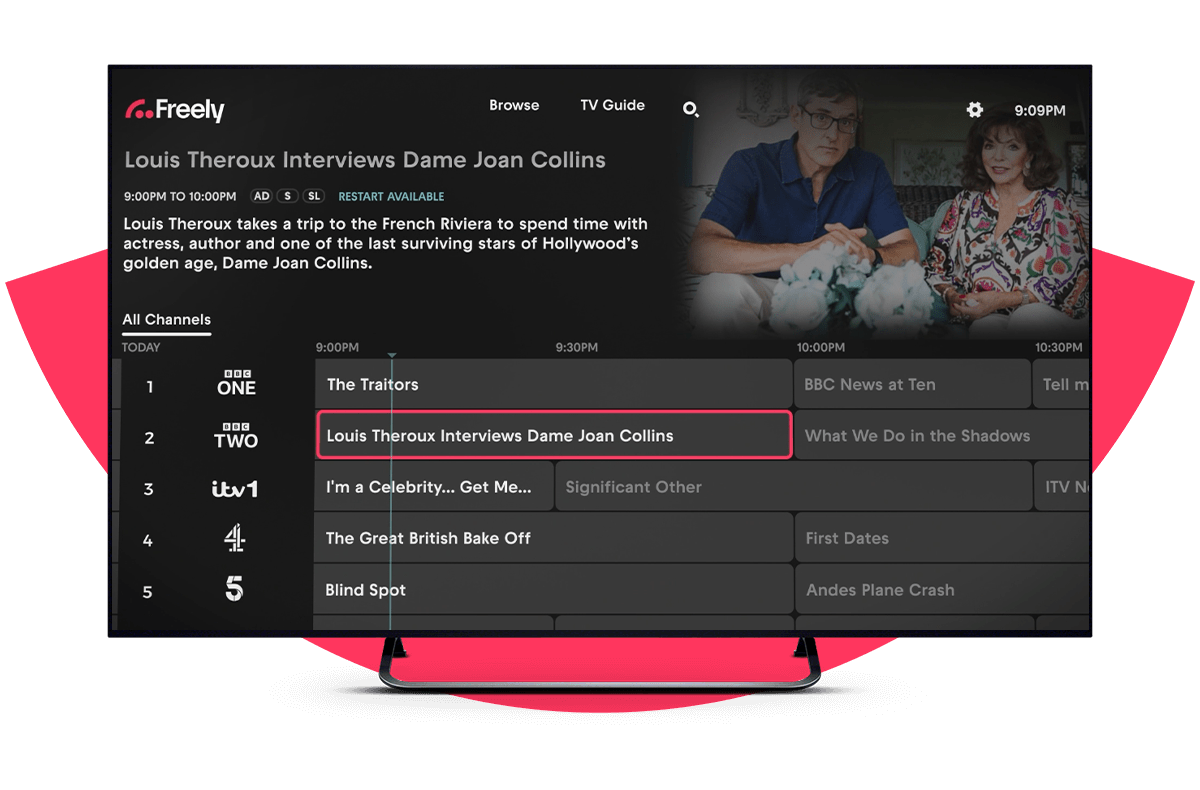Click the 9:00PM time header
1200x790 pixels.
coord(337,347)
